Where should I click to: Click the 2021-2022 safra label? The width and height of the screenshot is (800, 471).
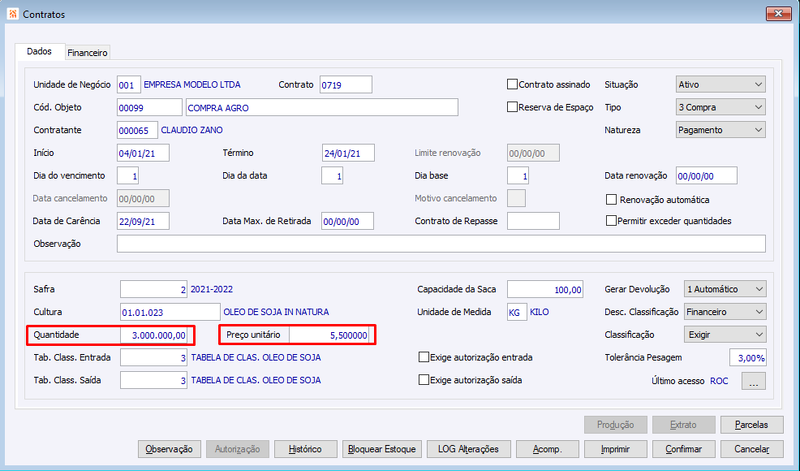pos(212,289)
